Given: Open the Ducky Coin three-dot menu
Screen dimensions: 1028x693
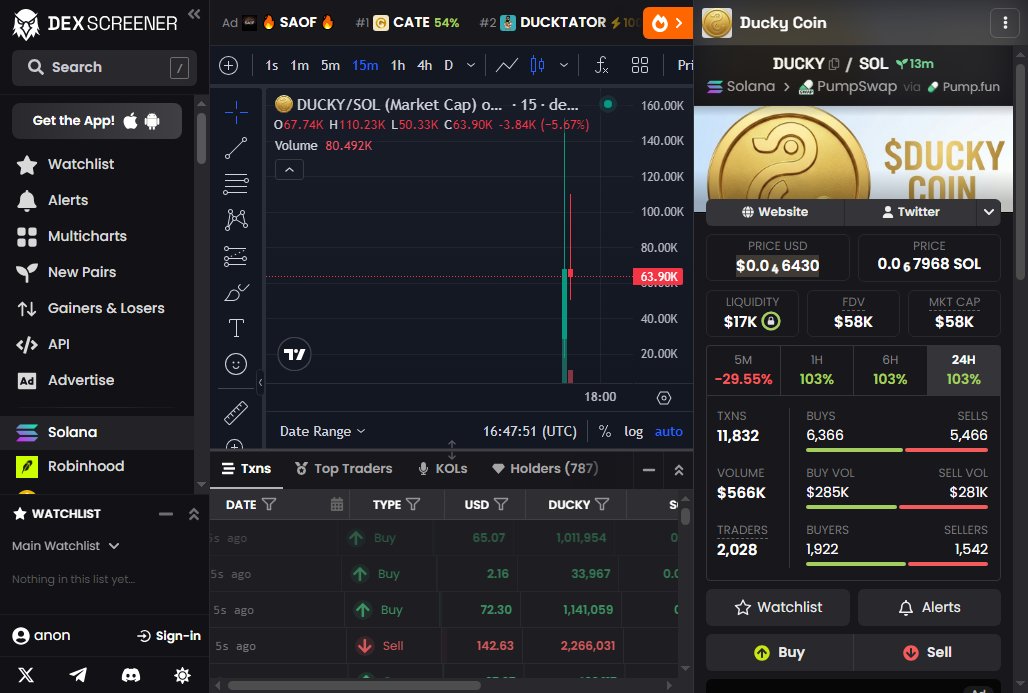Looking at the screenshot, I should pyautogui.click(x=1005, y=23).
